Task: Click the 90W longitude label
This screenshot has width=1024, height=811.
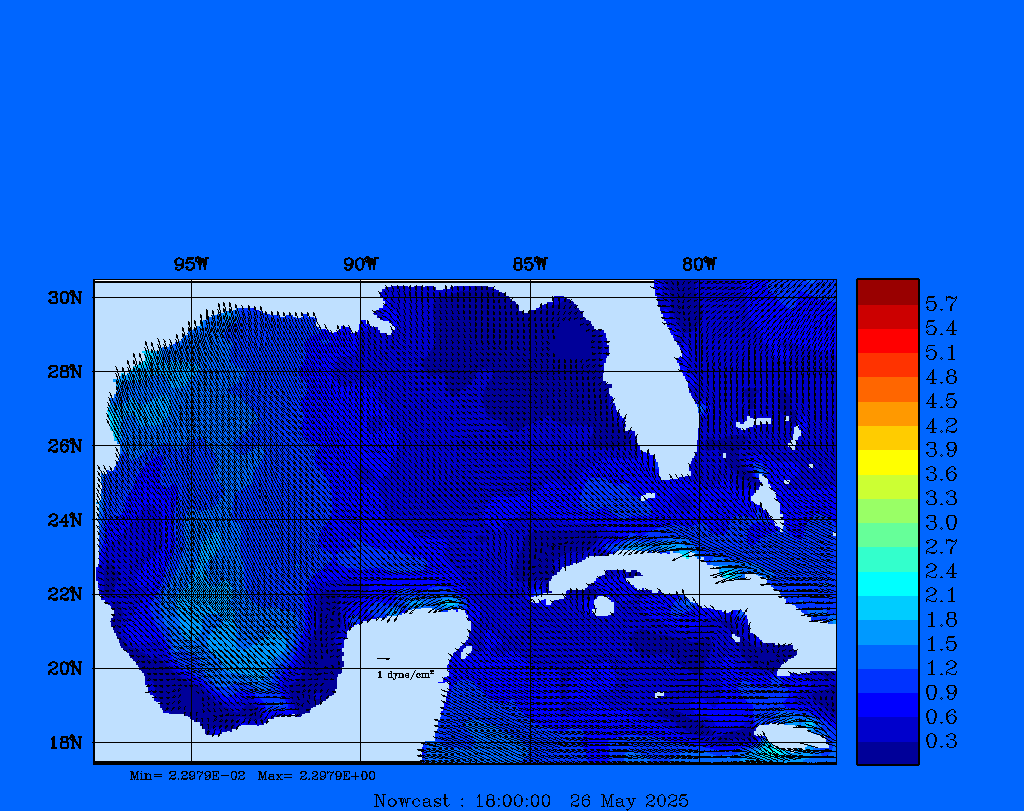Action: click(x=360, y=265)
